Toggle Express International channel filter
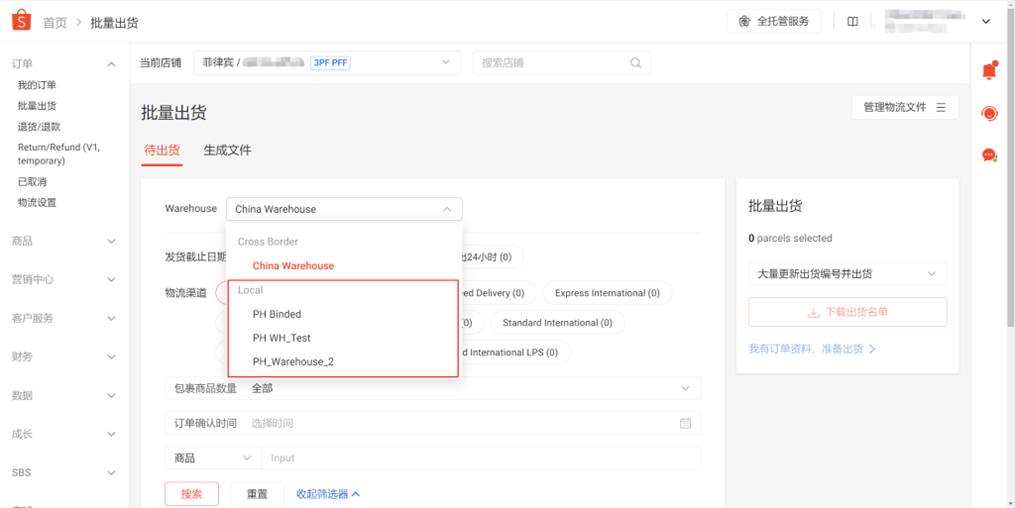The width and height of the screenshot is (1015, 508). coord(607,293)
